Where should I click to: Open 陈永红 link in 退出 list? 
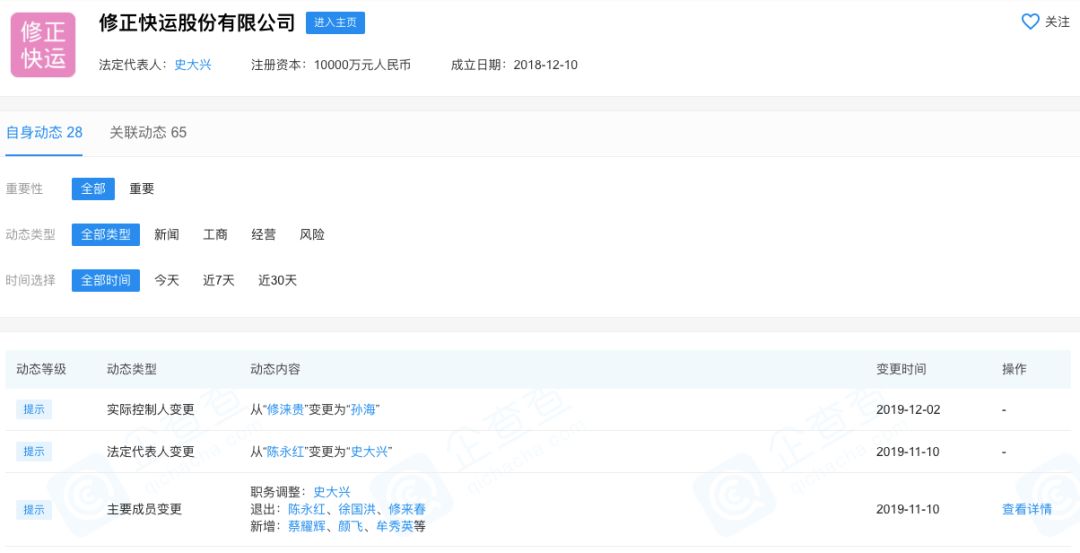tap(306, 510)
